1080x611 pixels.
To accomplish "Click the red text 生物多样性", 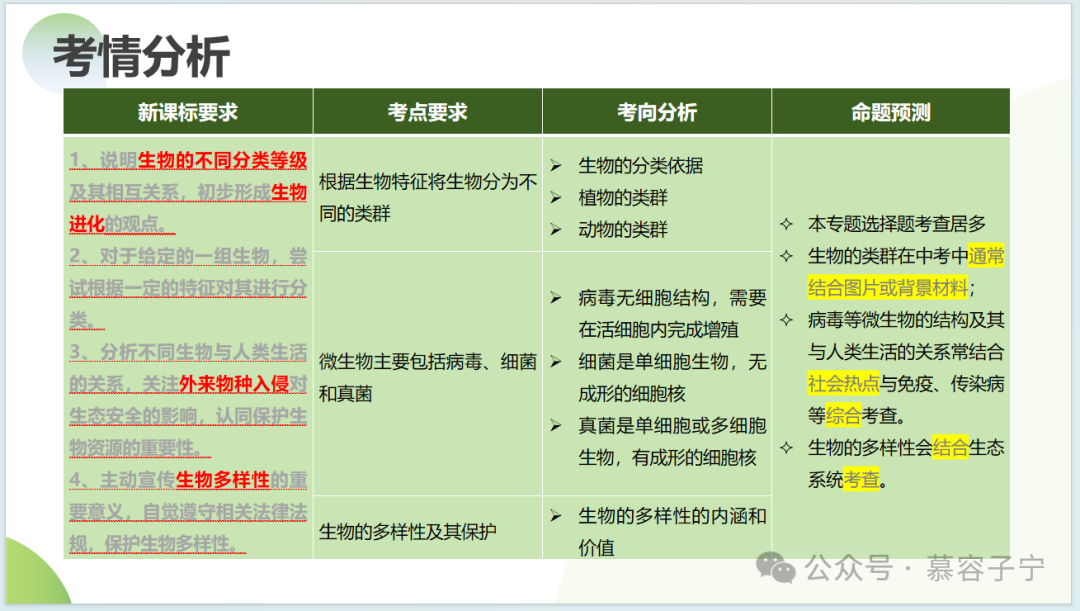I will (222, 479).
